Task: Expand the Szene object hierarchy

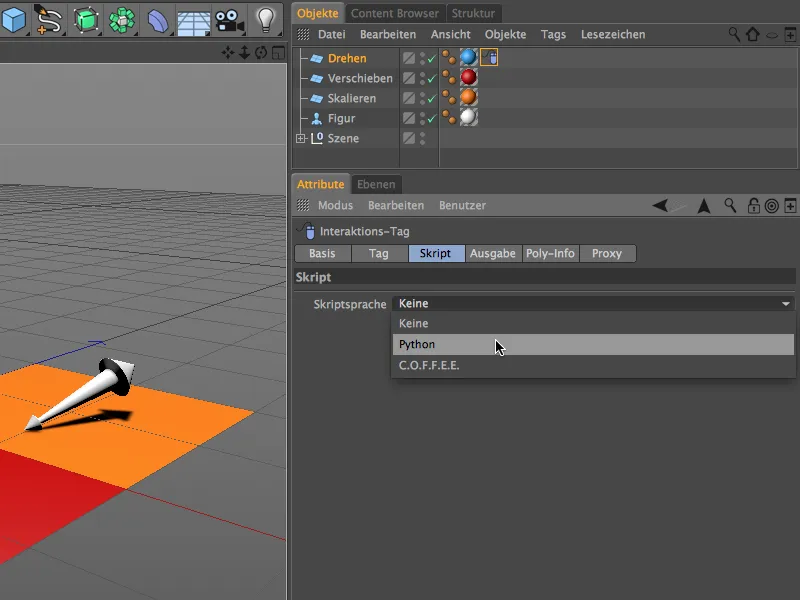Action: pyautogui.click(x=301, y=138)
